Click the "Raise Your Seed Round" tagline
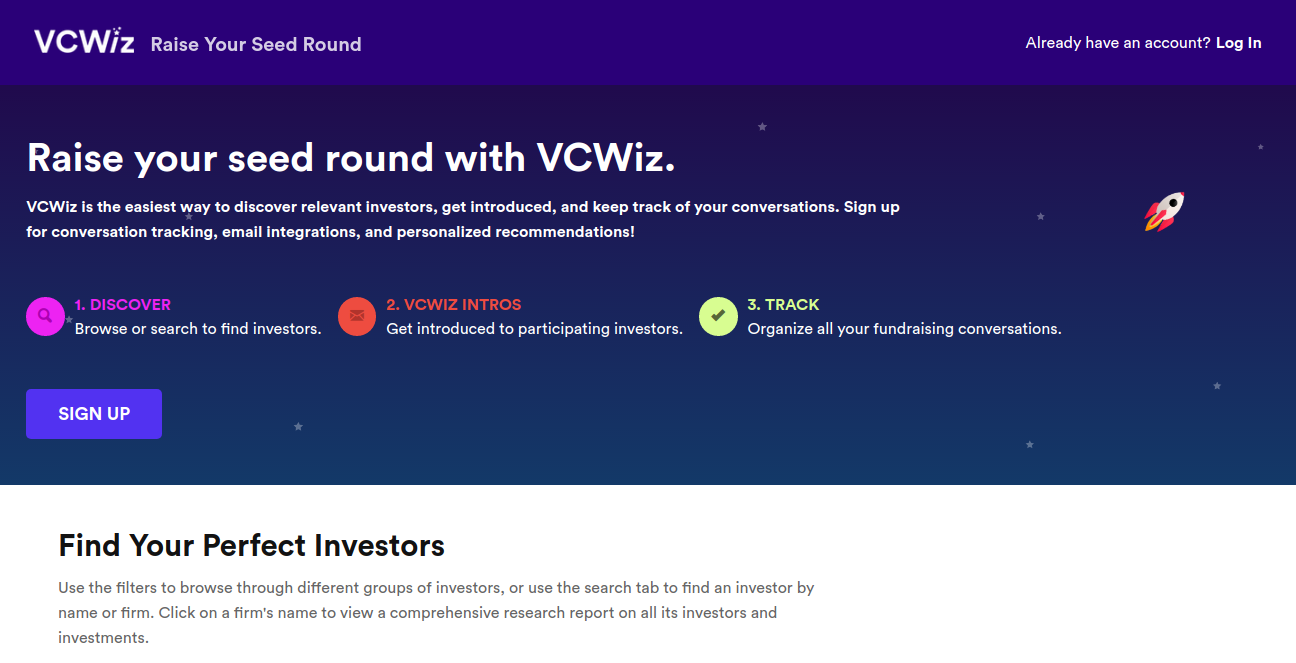 coord(256,44)
